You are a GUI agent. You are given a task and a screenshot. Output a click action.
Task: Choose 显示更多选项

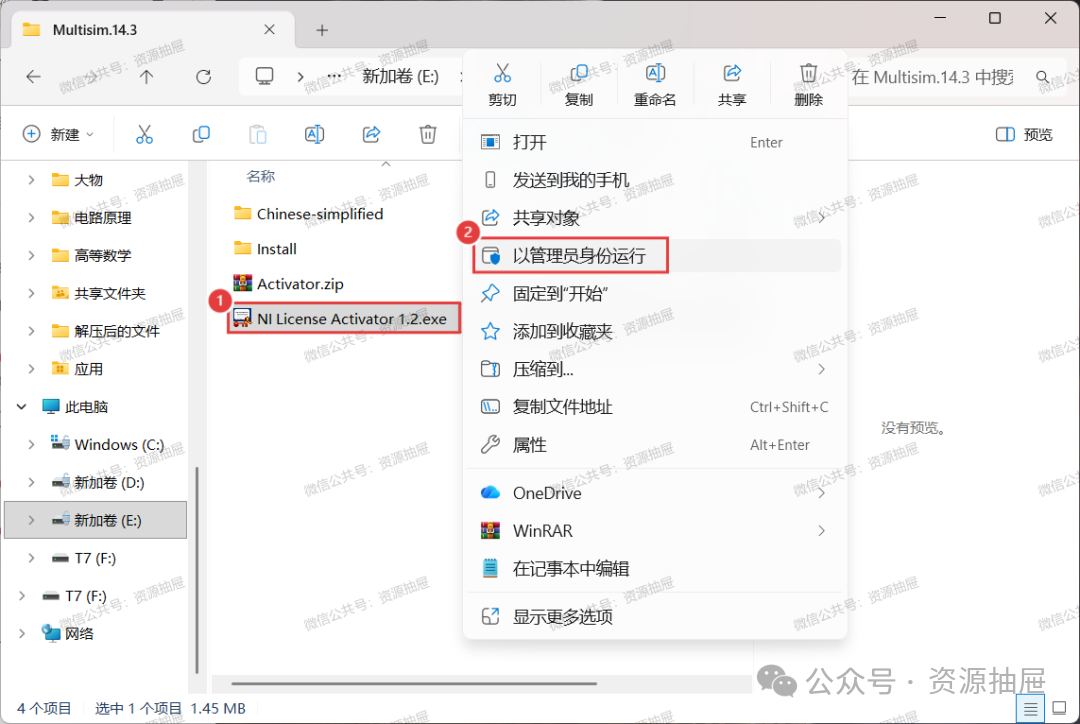655,617
